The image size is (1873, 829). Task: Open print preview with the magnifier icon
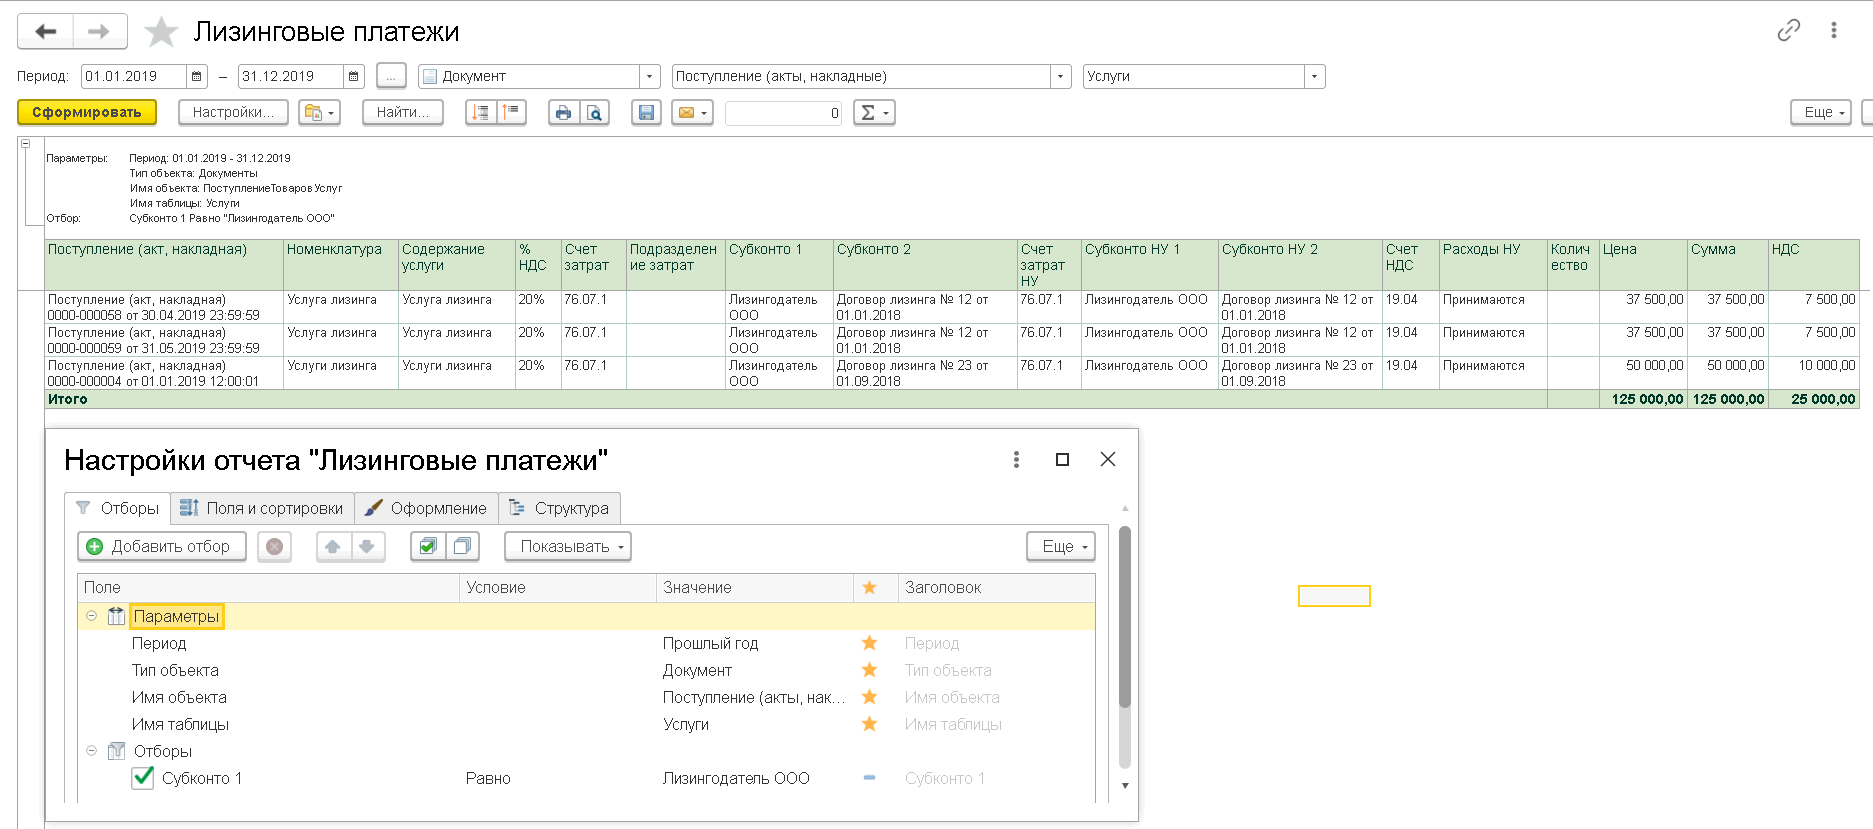click(x=594, y=113)
